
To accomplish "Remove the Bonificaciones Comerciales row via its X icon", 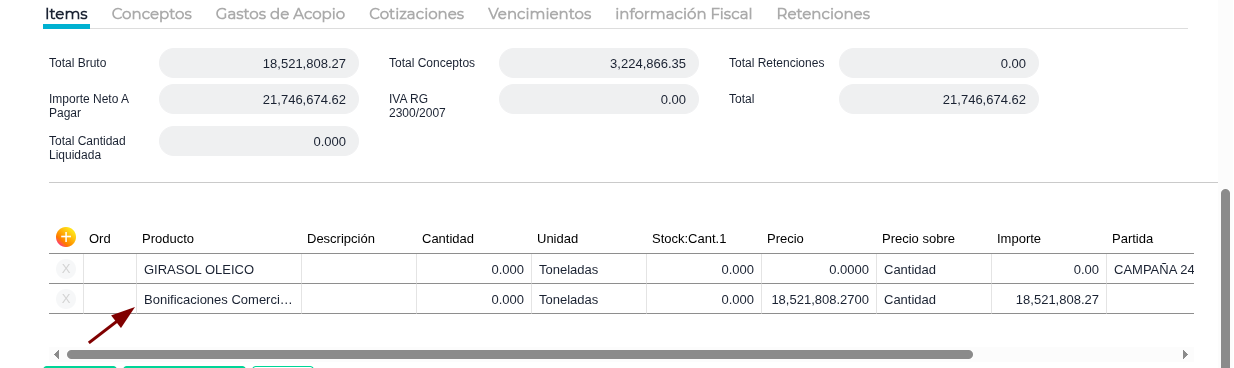I will [66, 299].
